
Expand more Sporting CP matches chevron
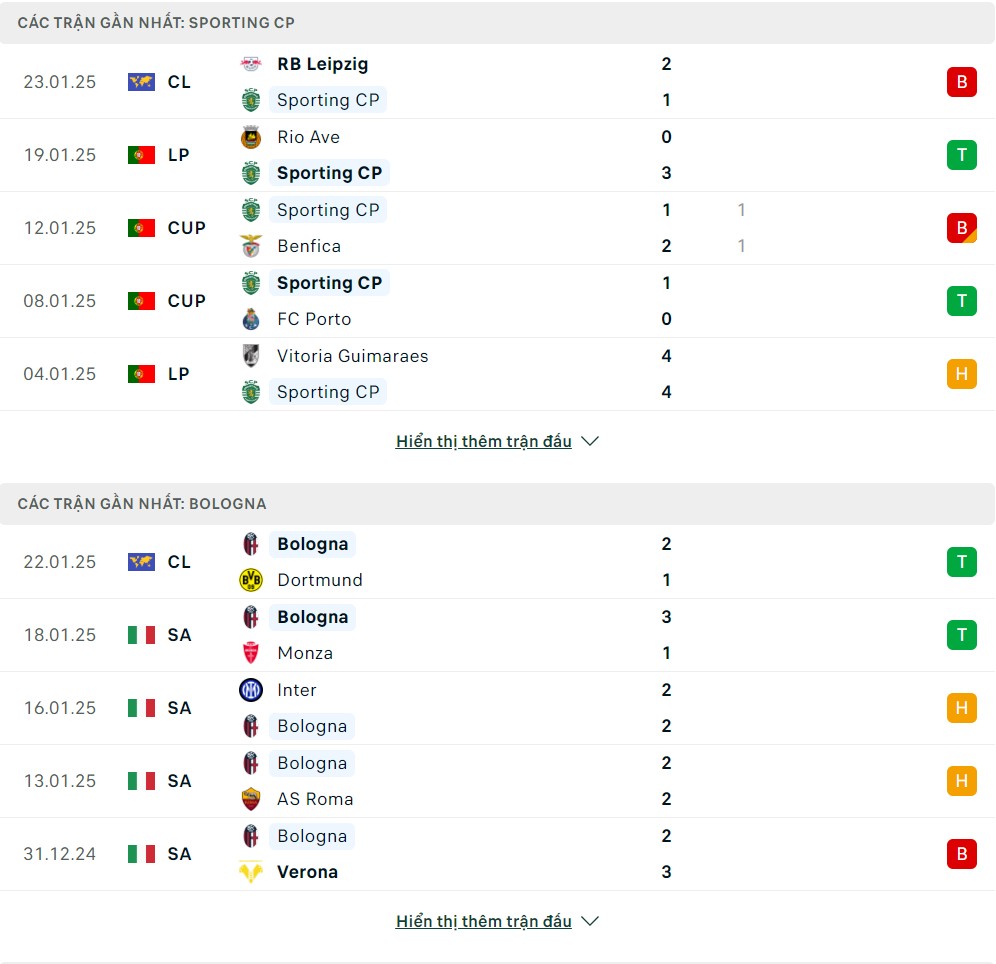click(590, 441)
